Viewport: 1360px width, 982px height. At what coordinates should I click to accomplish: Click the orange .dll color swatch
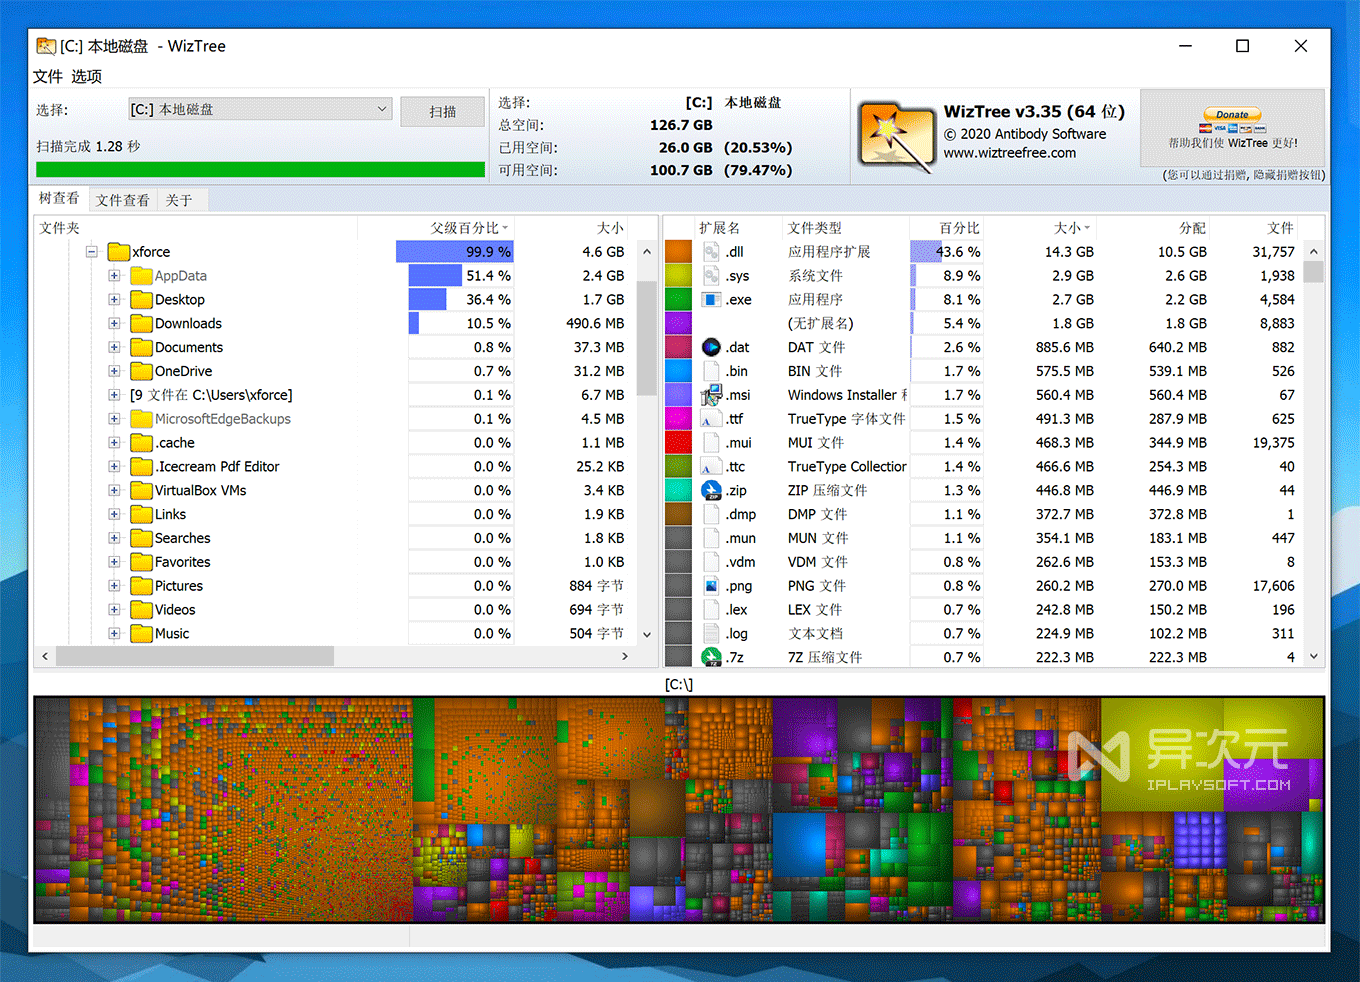679,252
